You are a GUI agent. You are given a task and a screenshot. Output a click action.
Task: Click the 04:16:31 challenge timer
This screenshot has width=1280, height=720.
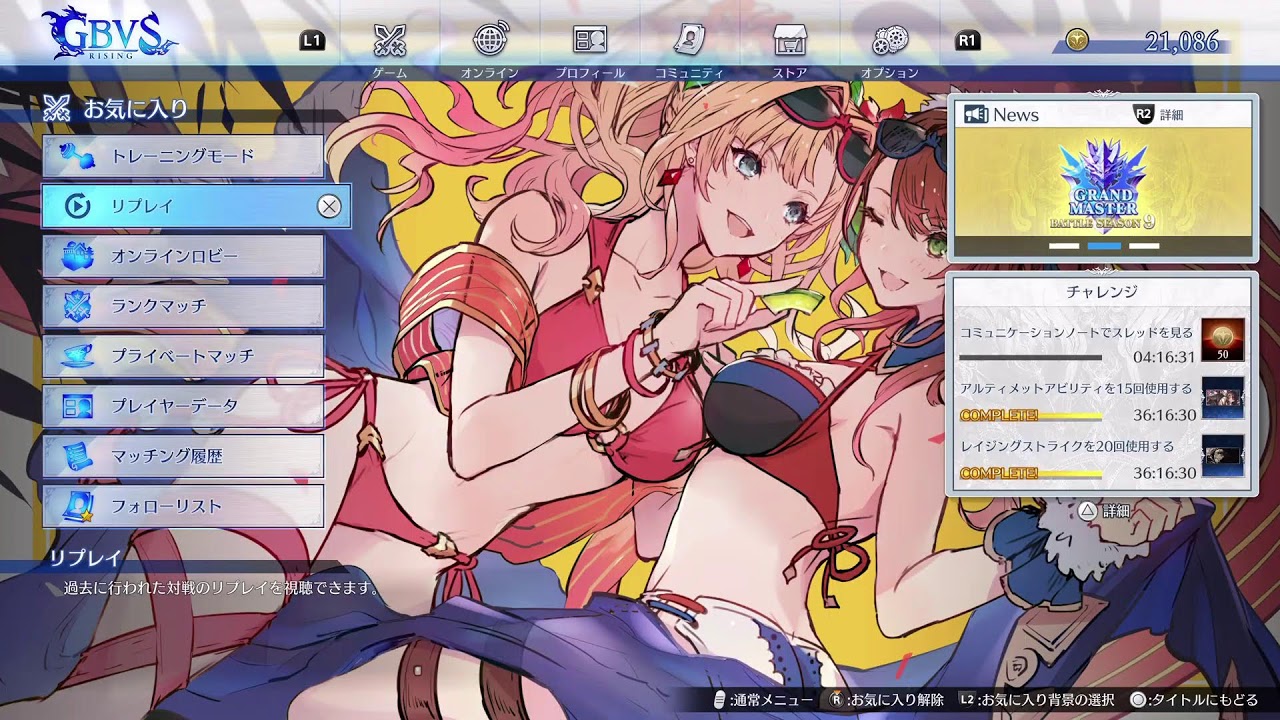1164,357
